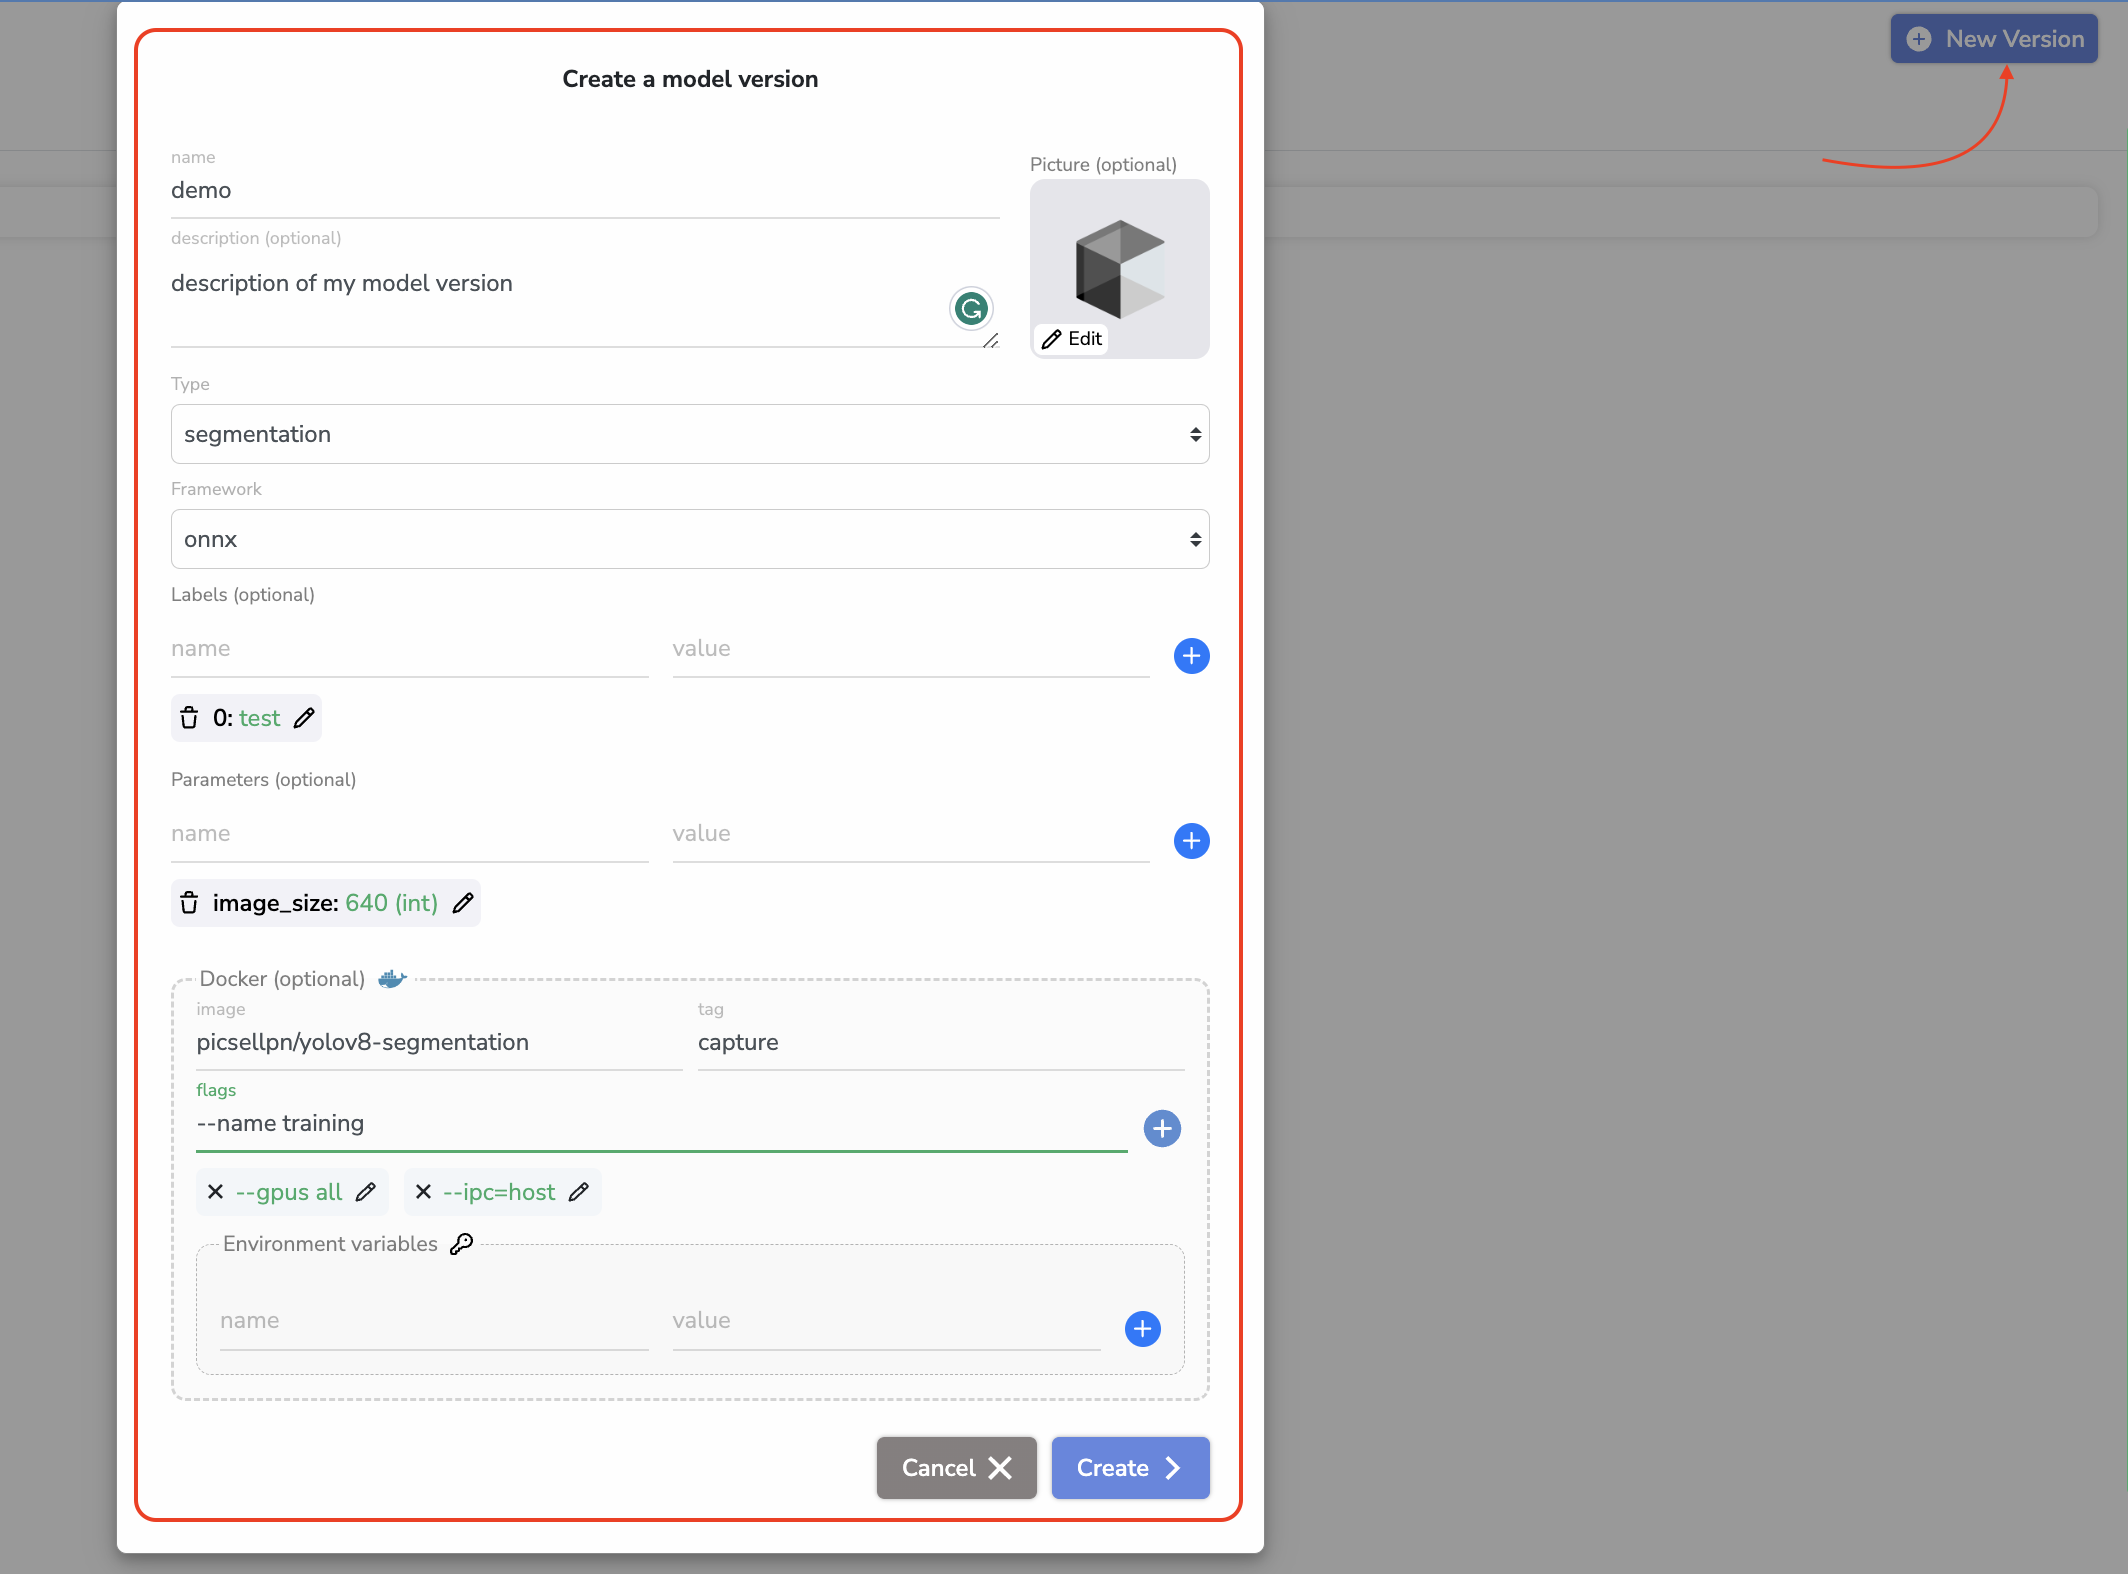The height and width of the screenshot is (1574, 2128).
Task: Edit the image_size parameter pencil icon
Action: [462, 903]
